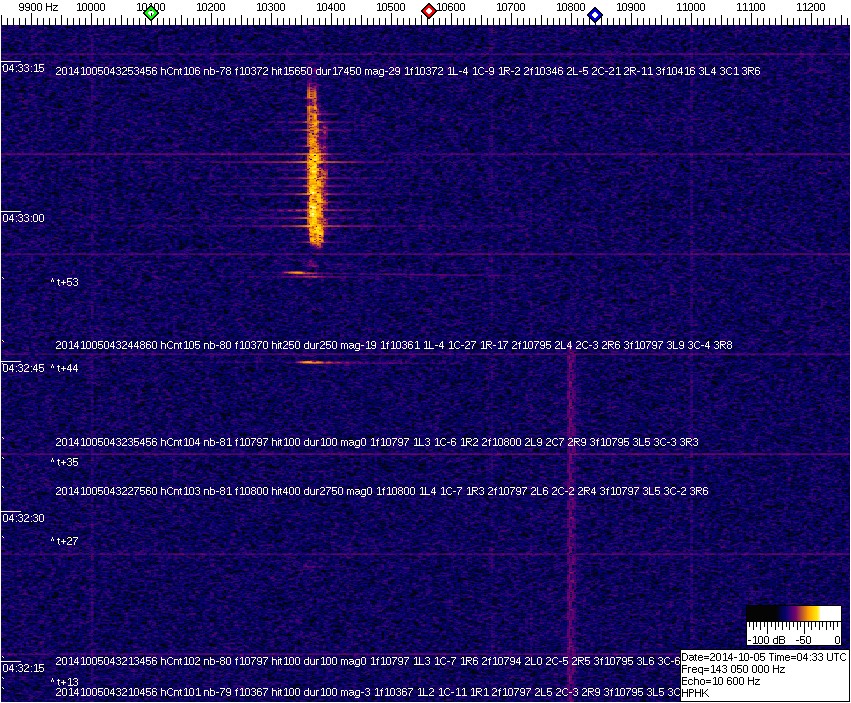The height and width of the screenshot is (703, 851).
Task: Click the -100 dB scale label
Action: (763, 640)
